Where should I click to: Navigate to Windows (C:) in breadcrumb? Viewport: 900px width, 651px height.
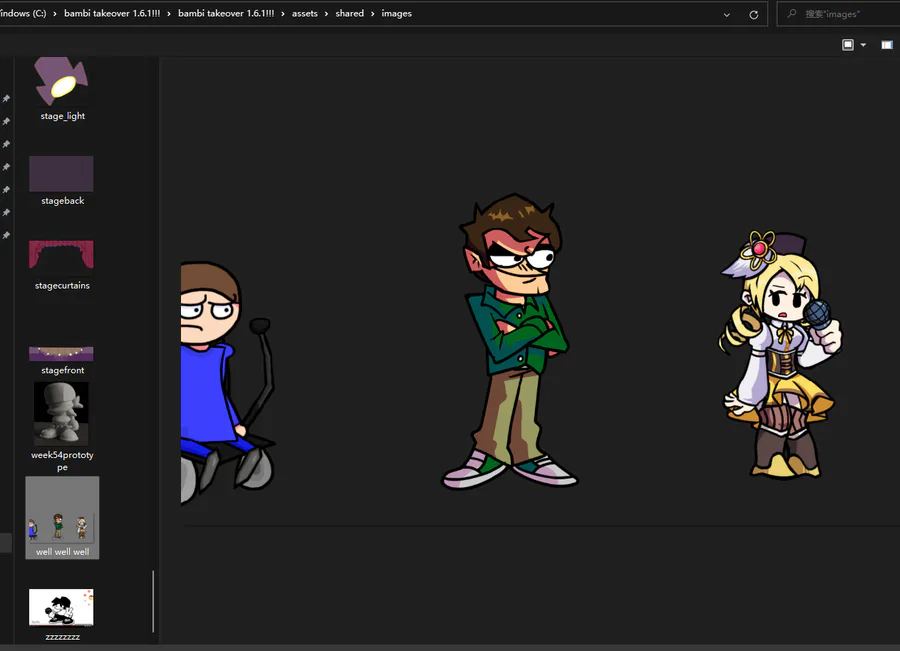point(23,13)
